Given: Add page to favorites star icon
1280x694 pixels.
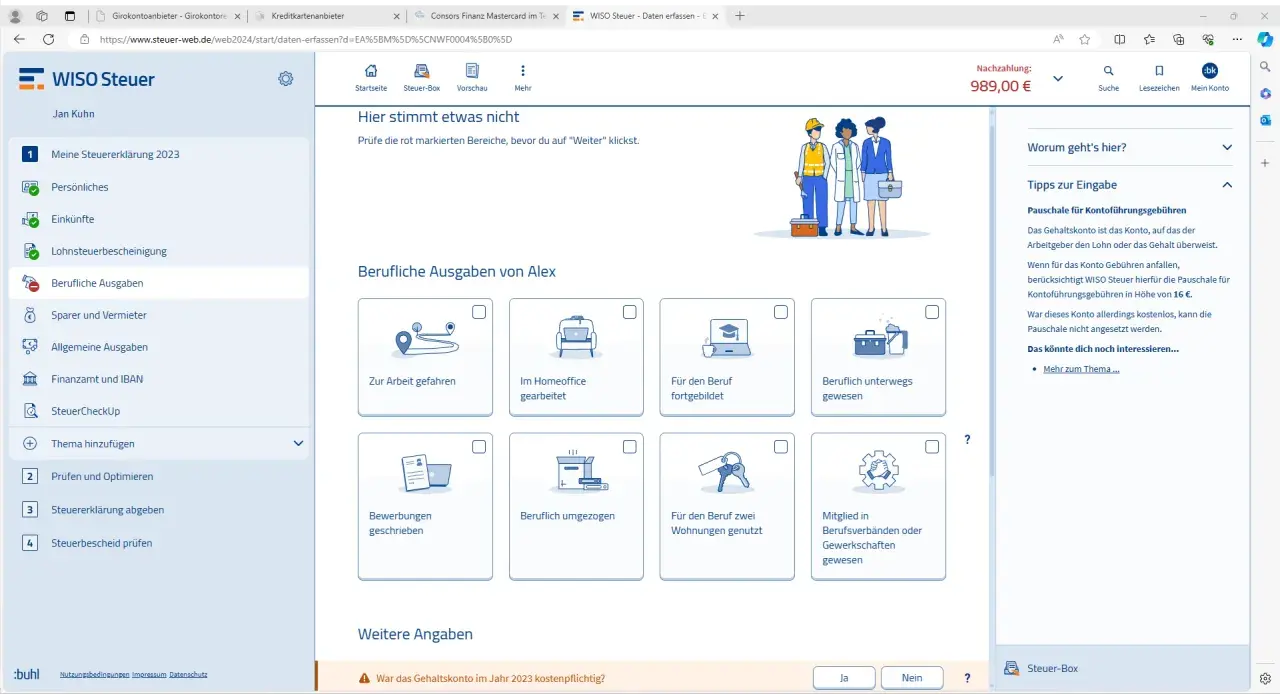Looking at the screenshot, I should click(1085, 39).
